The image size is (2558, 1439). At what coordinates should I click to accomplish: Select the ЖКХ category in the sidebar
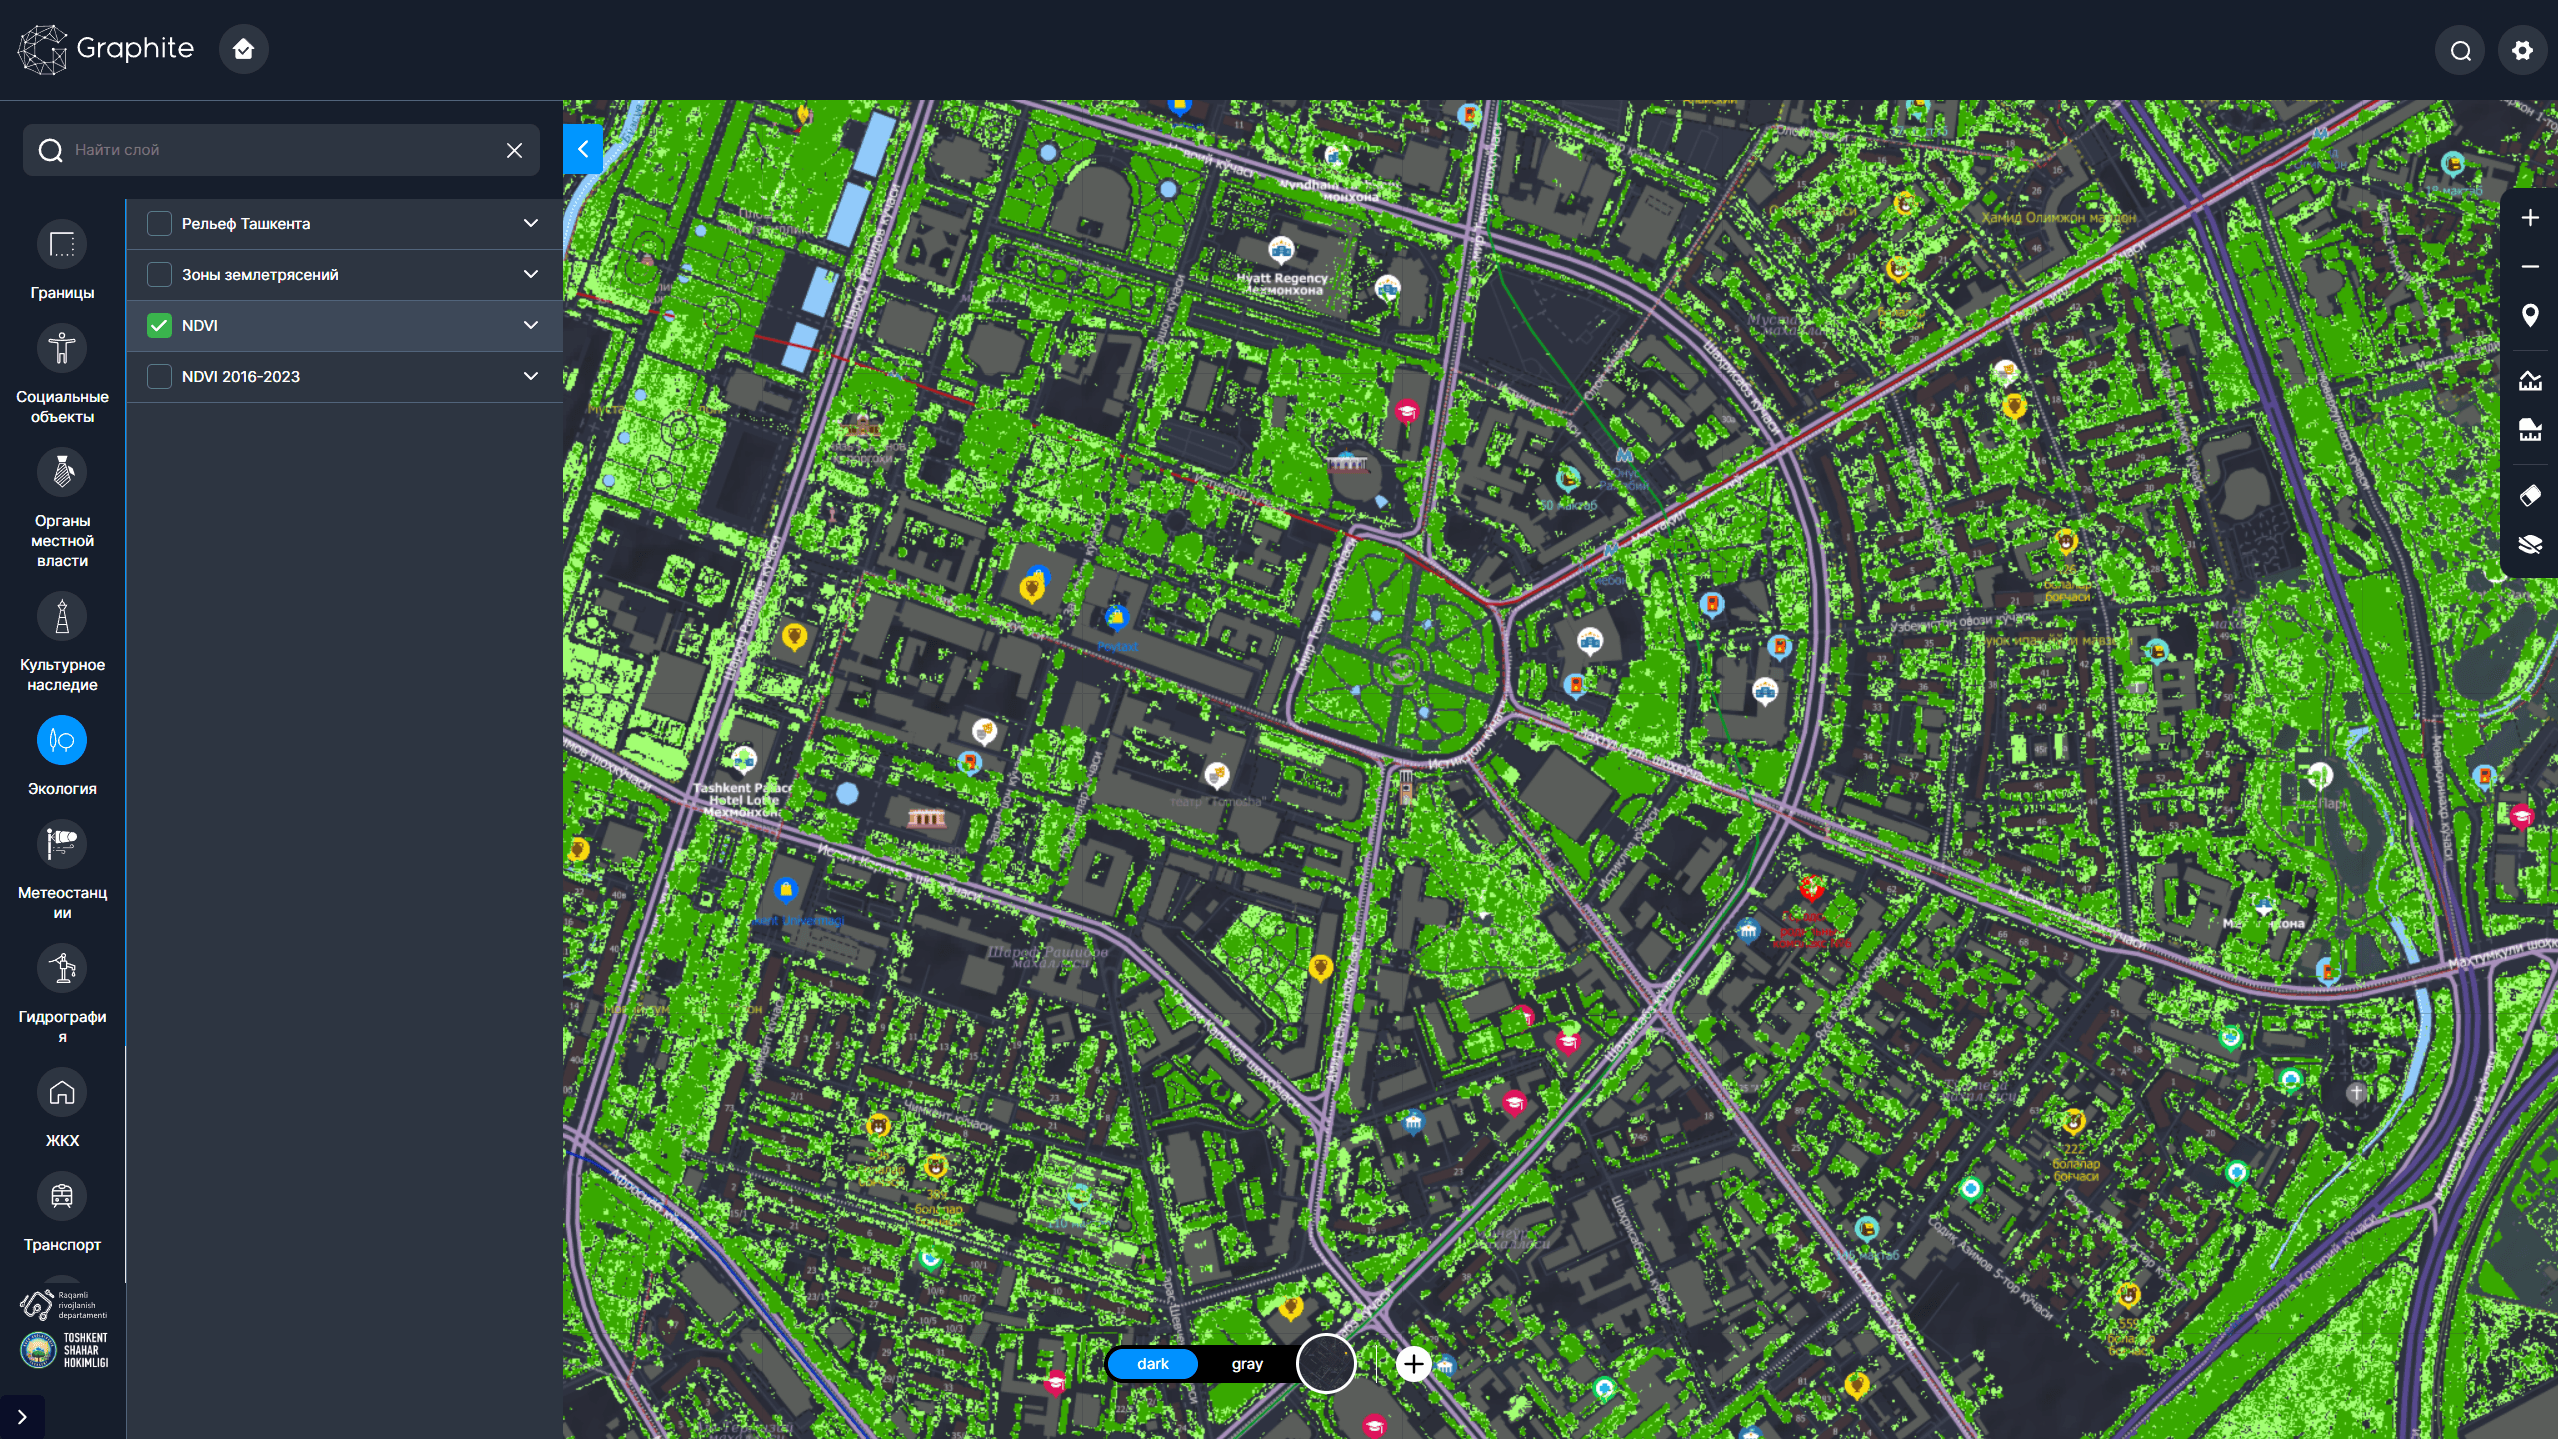coord(61,1092)
